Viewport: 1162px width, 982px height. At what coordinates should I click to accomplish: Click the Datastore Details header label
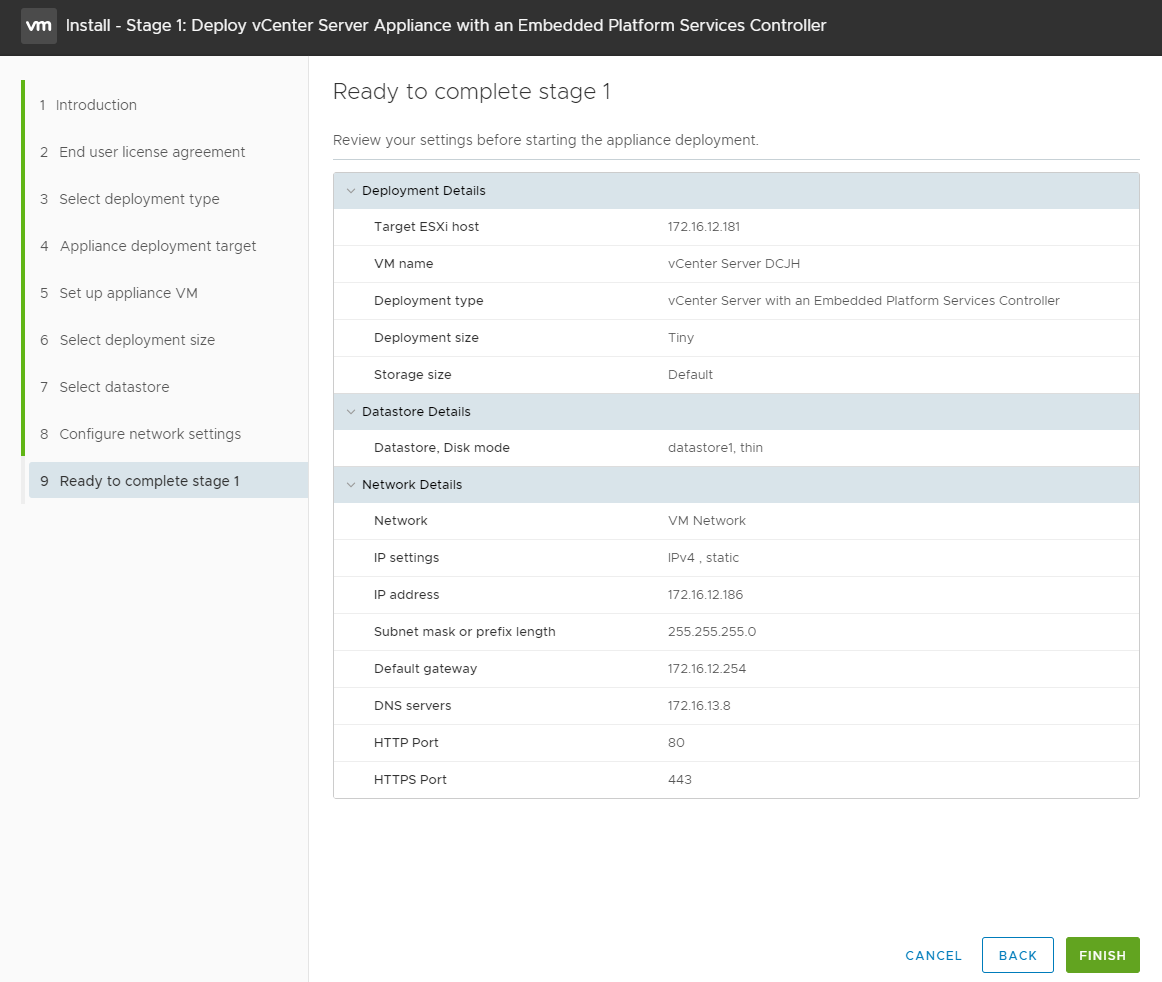click(x=416, y=411)
